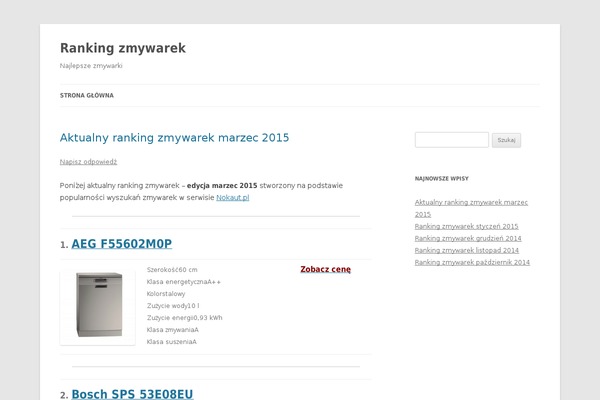Click the Najlepsze zmywarki tagline
Screen dimensions: 600x400
pyautogui.click(x=91, y=66)
